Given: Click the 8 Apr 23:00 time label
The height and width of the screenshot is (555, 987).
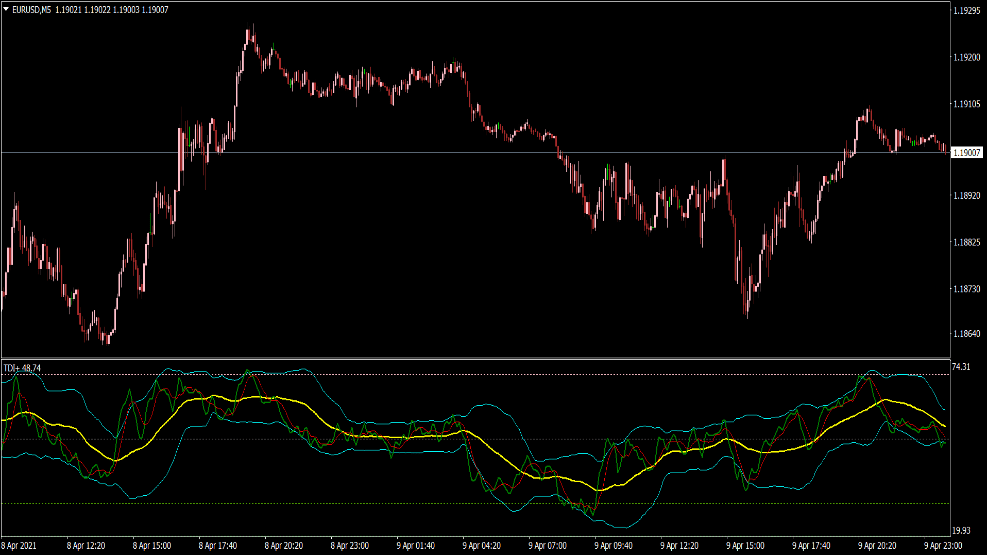Looking at the screenshot, I should point(350,546).
